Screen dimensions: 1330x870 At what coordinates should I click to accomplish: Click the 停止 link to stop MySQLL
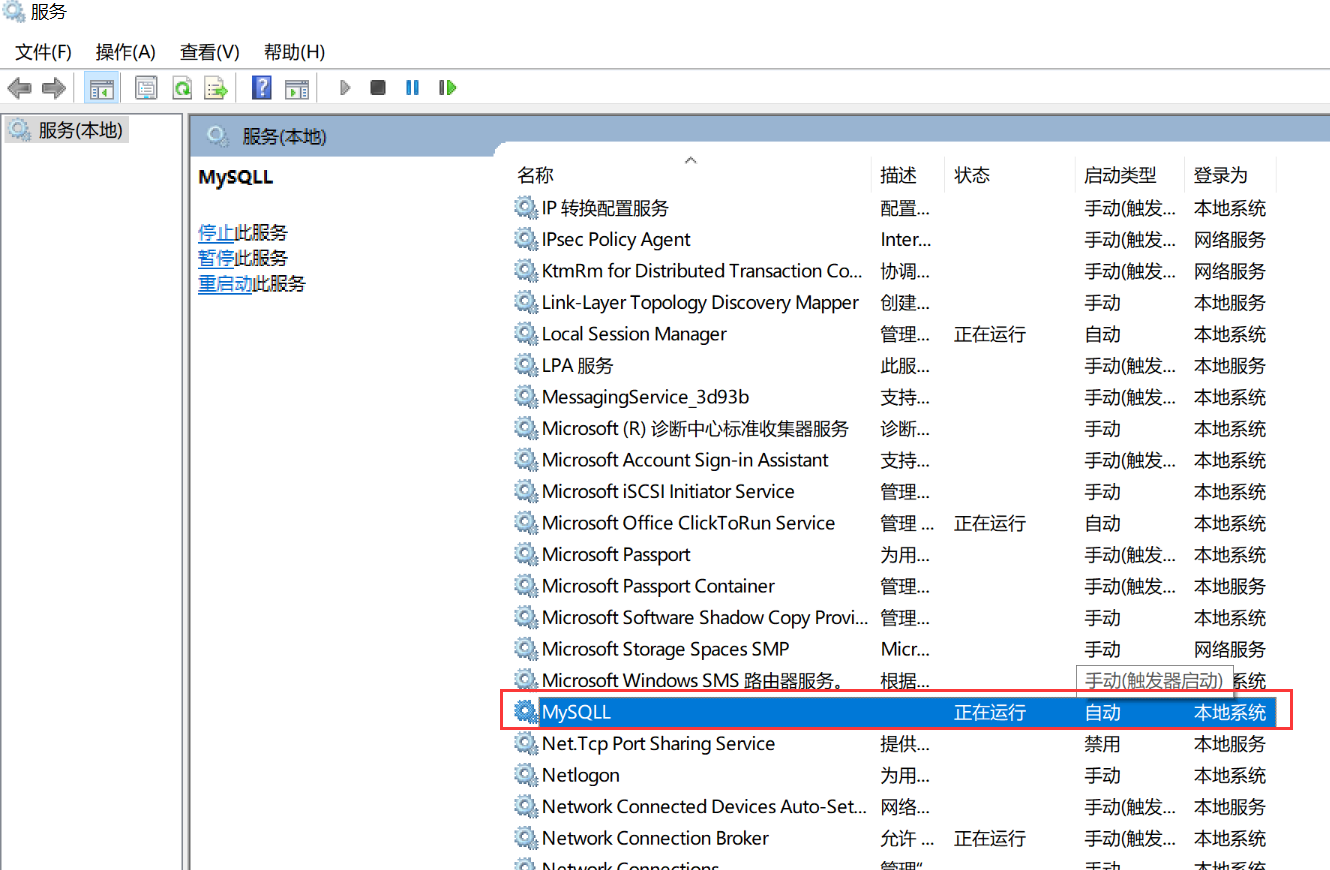[x=216, y=232]
